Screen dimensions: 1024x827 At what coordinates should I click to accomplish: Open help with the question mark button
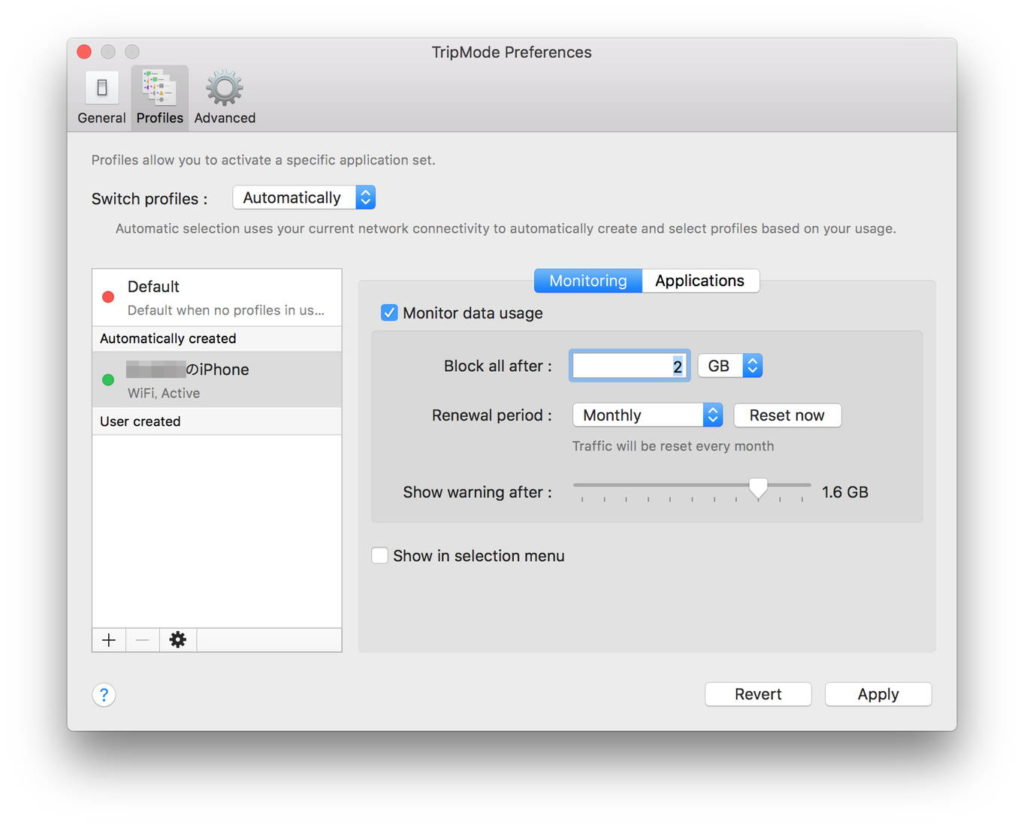[x=104, y=694]
